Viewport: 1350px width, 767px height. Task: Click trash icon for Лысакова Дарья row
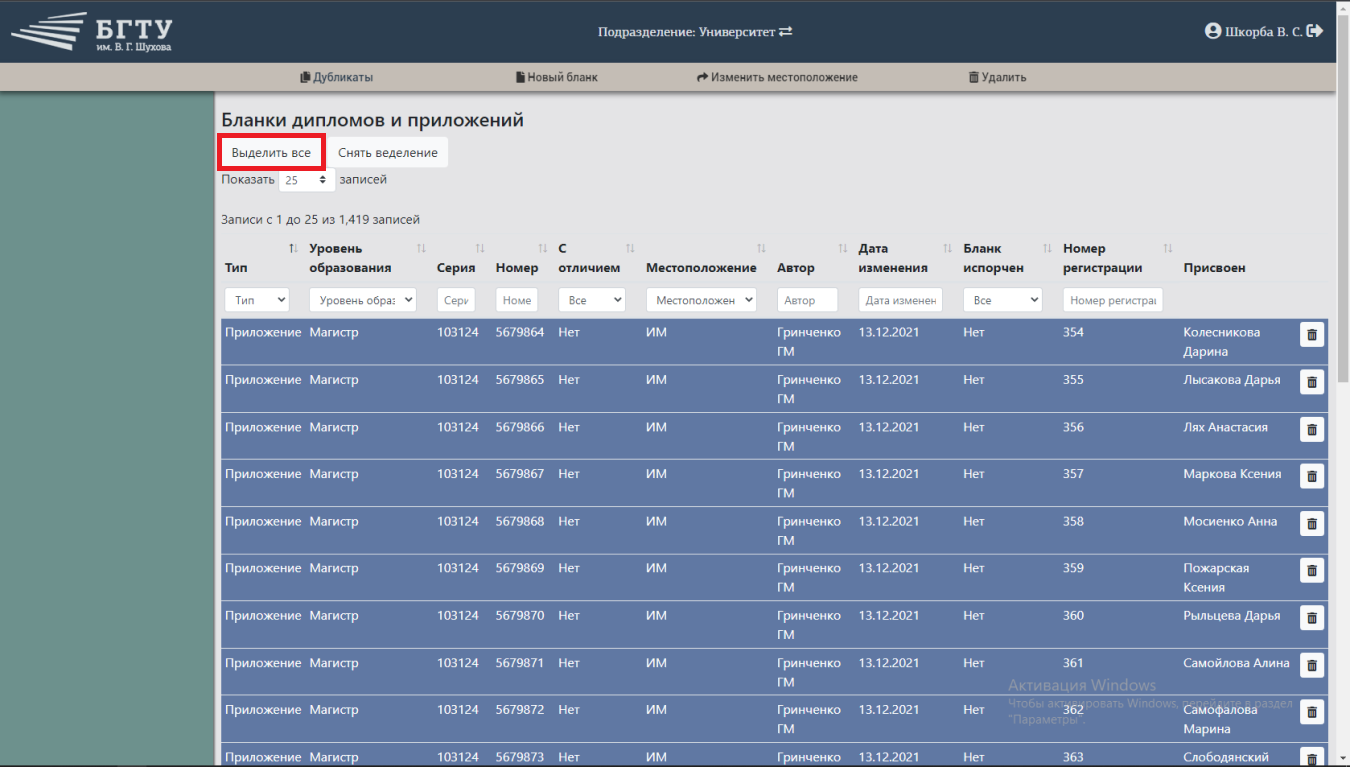pos(1312,382)
